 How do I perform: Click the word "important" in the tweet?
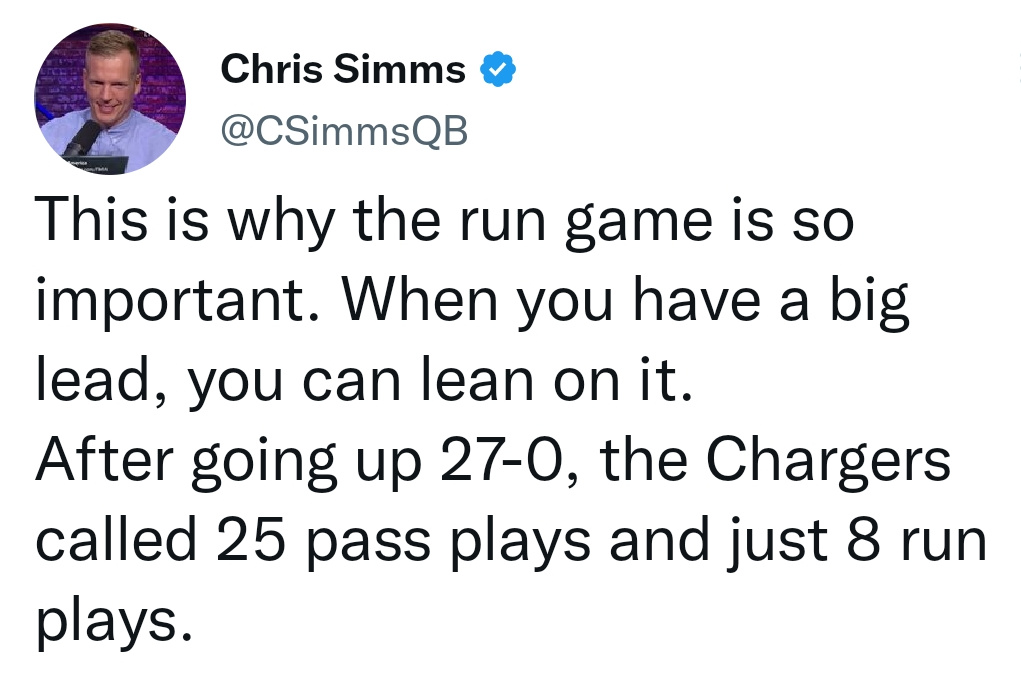click(177, 302)
